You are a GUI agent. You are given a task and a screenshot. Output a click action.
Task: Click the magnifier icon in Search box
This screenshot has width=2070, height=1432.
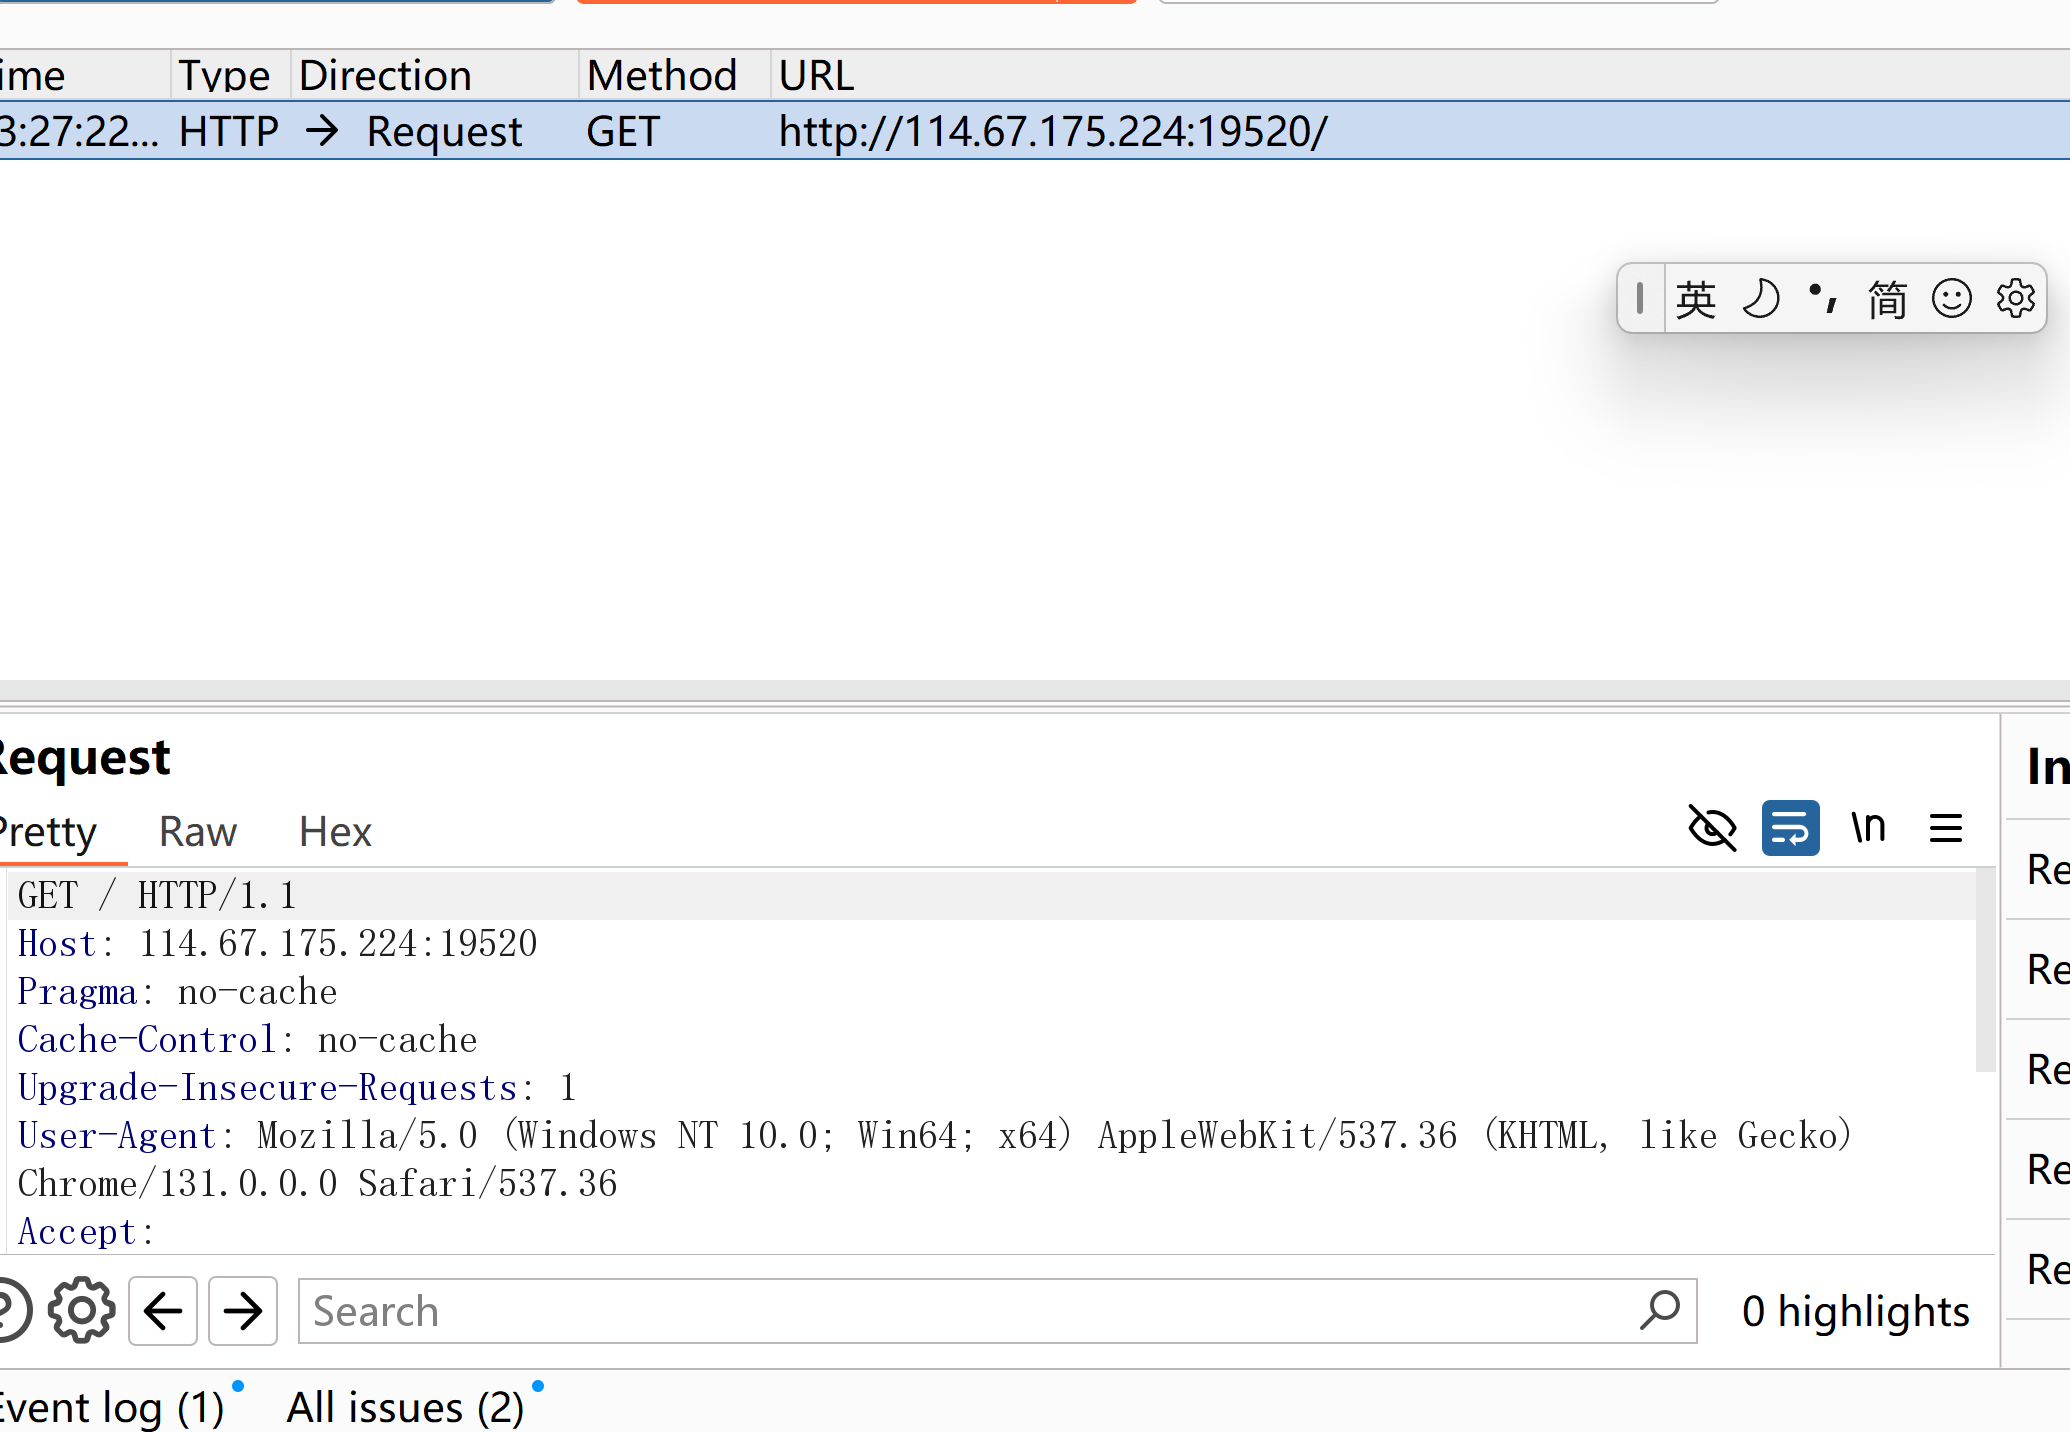pyautogui.click(x=1660, y=1310)
